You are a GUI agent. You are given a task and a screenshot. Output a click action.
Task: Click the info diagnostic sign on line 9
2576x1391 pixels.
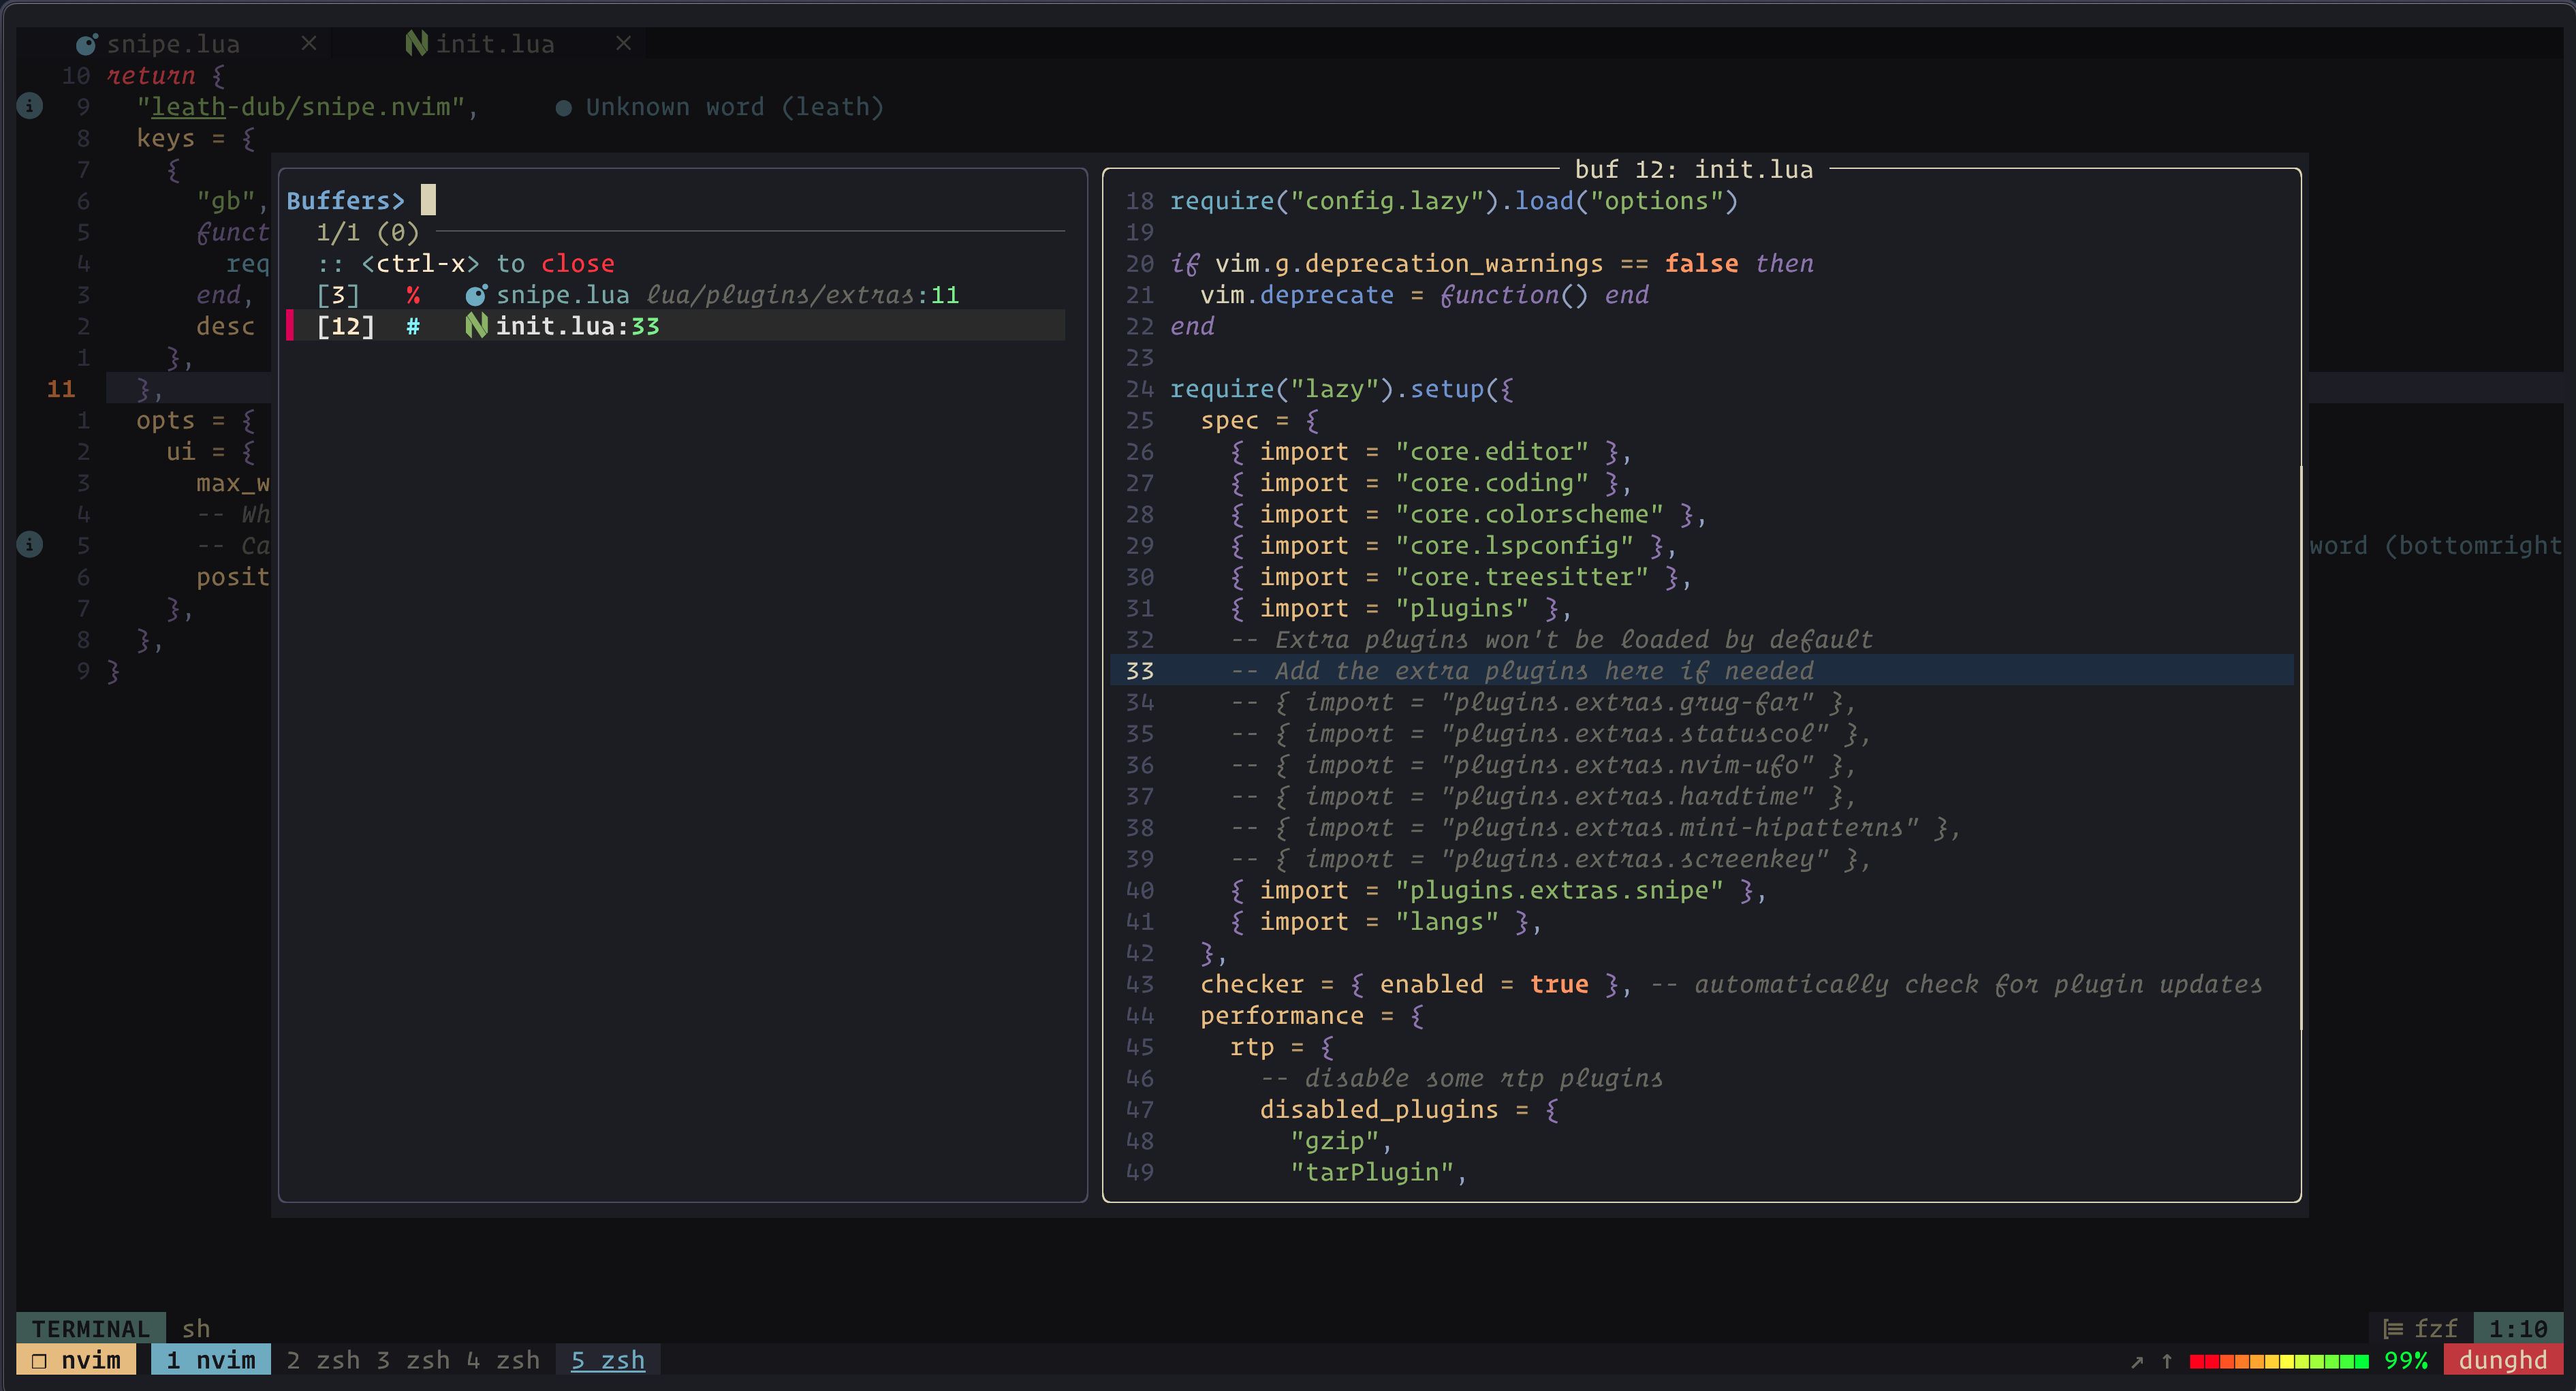pyautogui.click(x=30, y=105)
